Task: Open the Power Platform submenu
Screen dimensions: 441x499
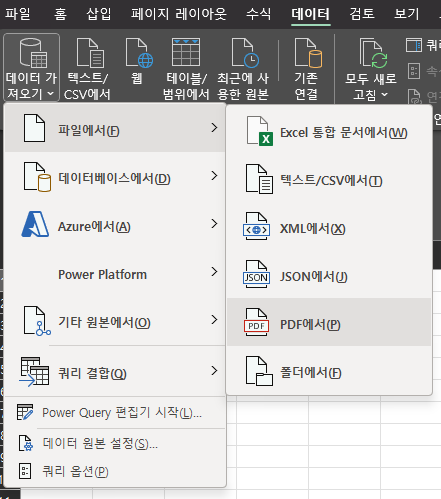Action: point(115,273)
